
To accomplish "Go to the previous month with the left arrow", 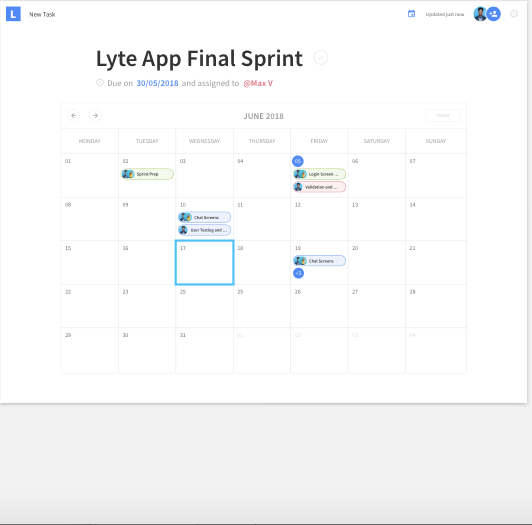I will 74,115.
